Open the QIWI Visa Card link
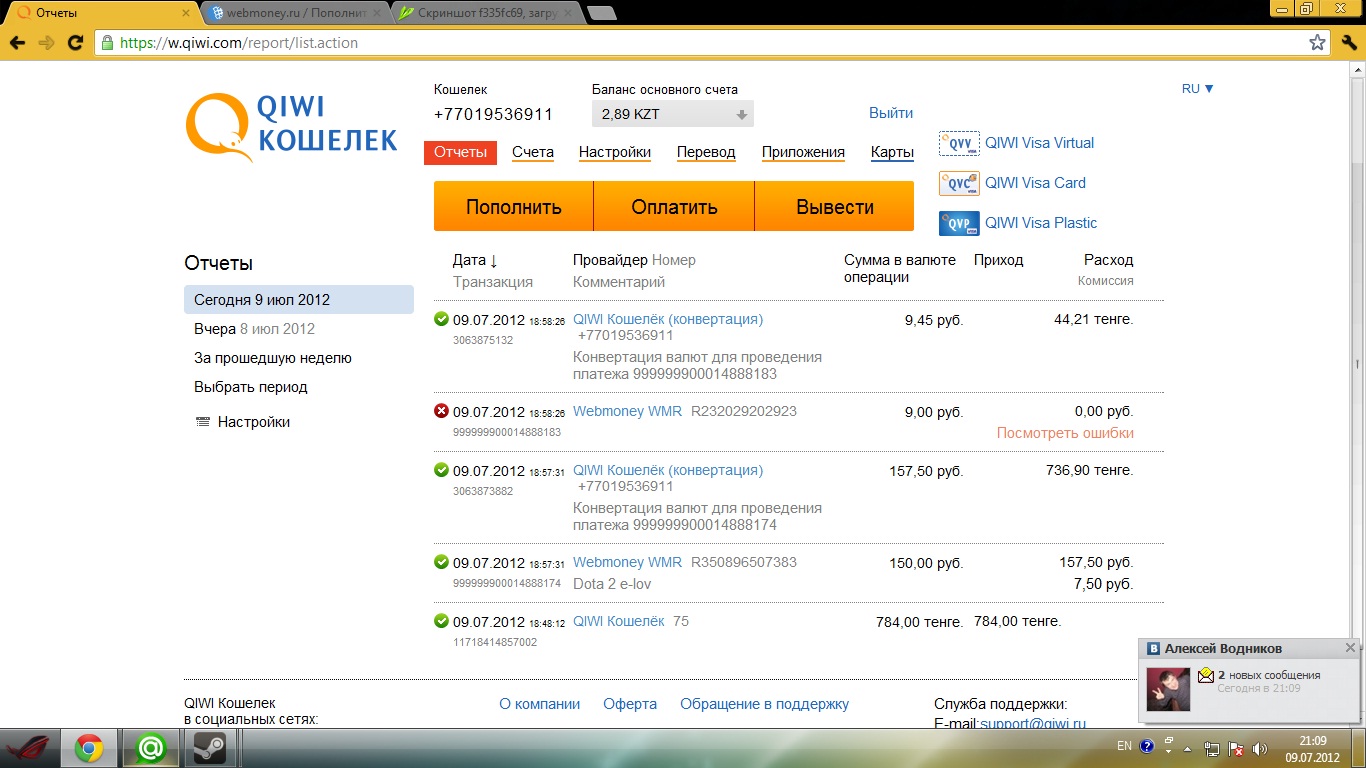The height and width of the screenshot is (768, 1366). tap(1035, 183)
